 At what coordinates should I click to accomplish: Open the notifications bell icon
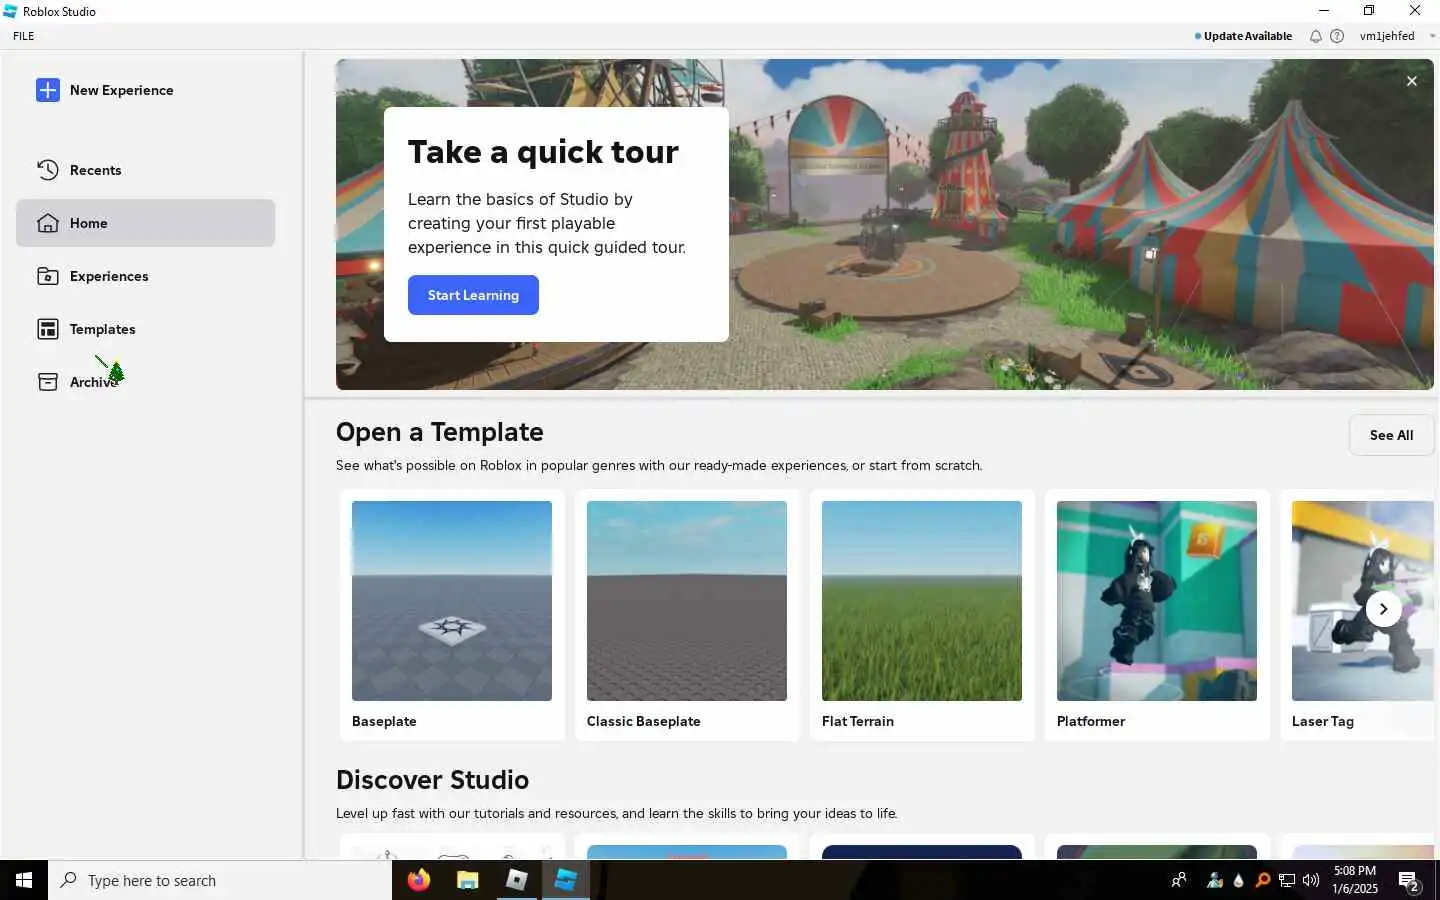(x=1316, y=36)
